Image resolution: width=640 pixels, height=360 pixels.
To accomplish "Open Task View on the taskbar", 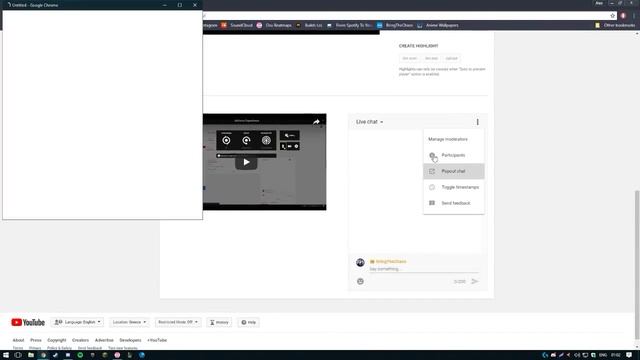I will point(18,355).
